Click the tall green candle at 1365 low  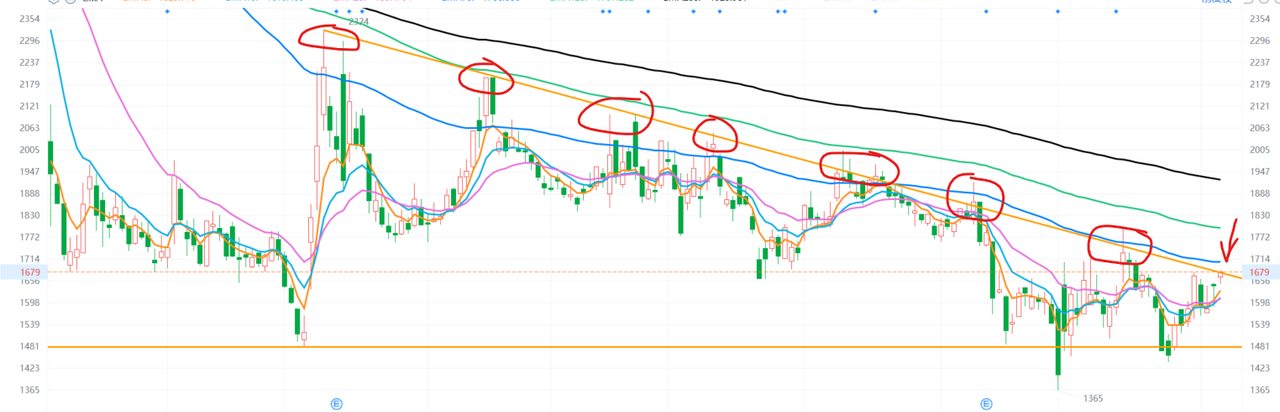1058,339
